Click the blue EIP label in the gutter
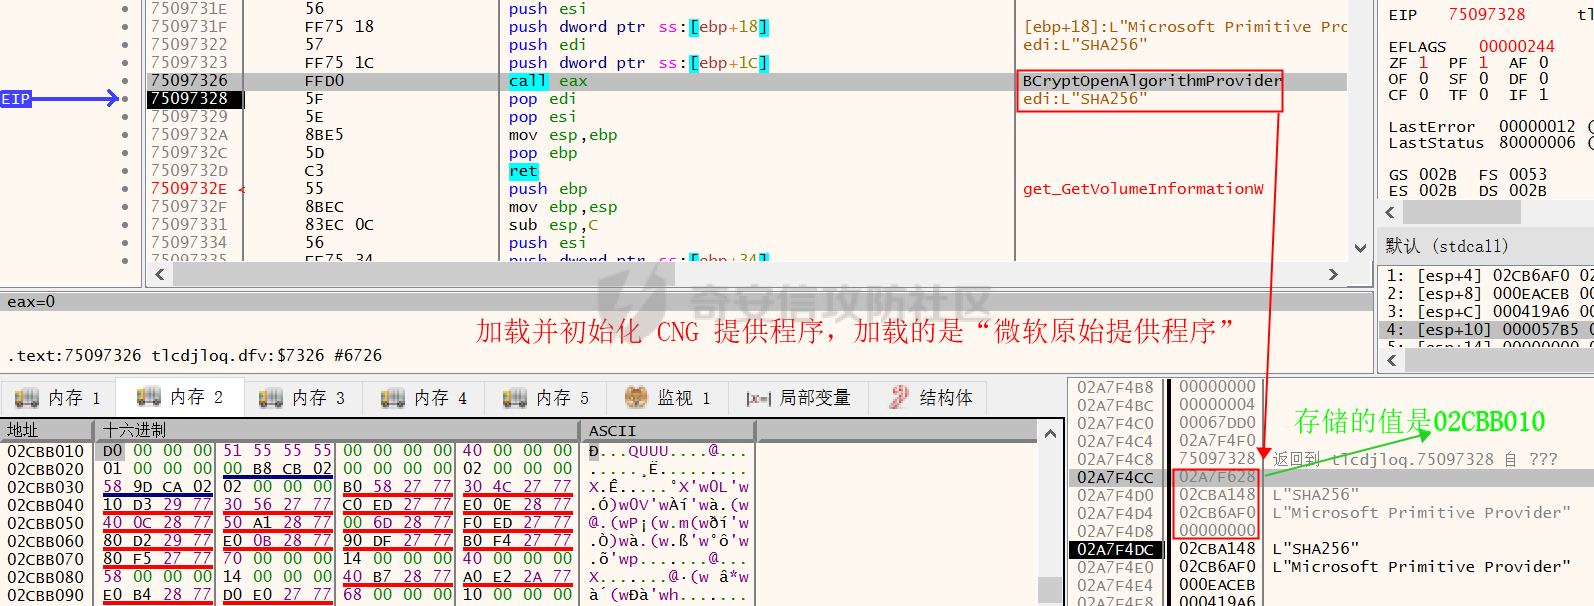Viewport: 1594px width, 606px height. coord(16,99)
